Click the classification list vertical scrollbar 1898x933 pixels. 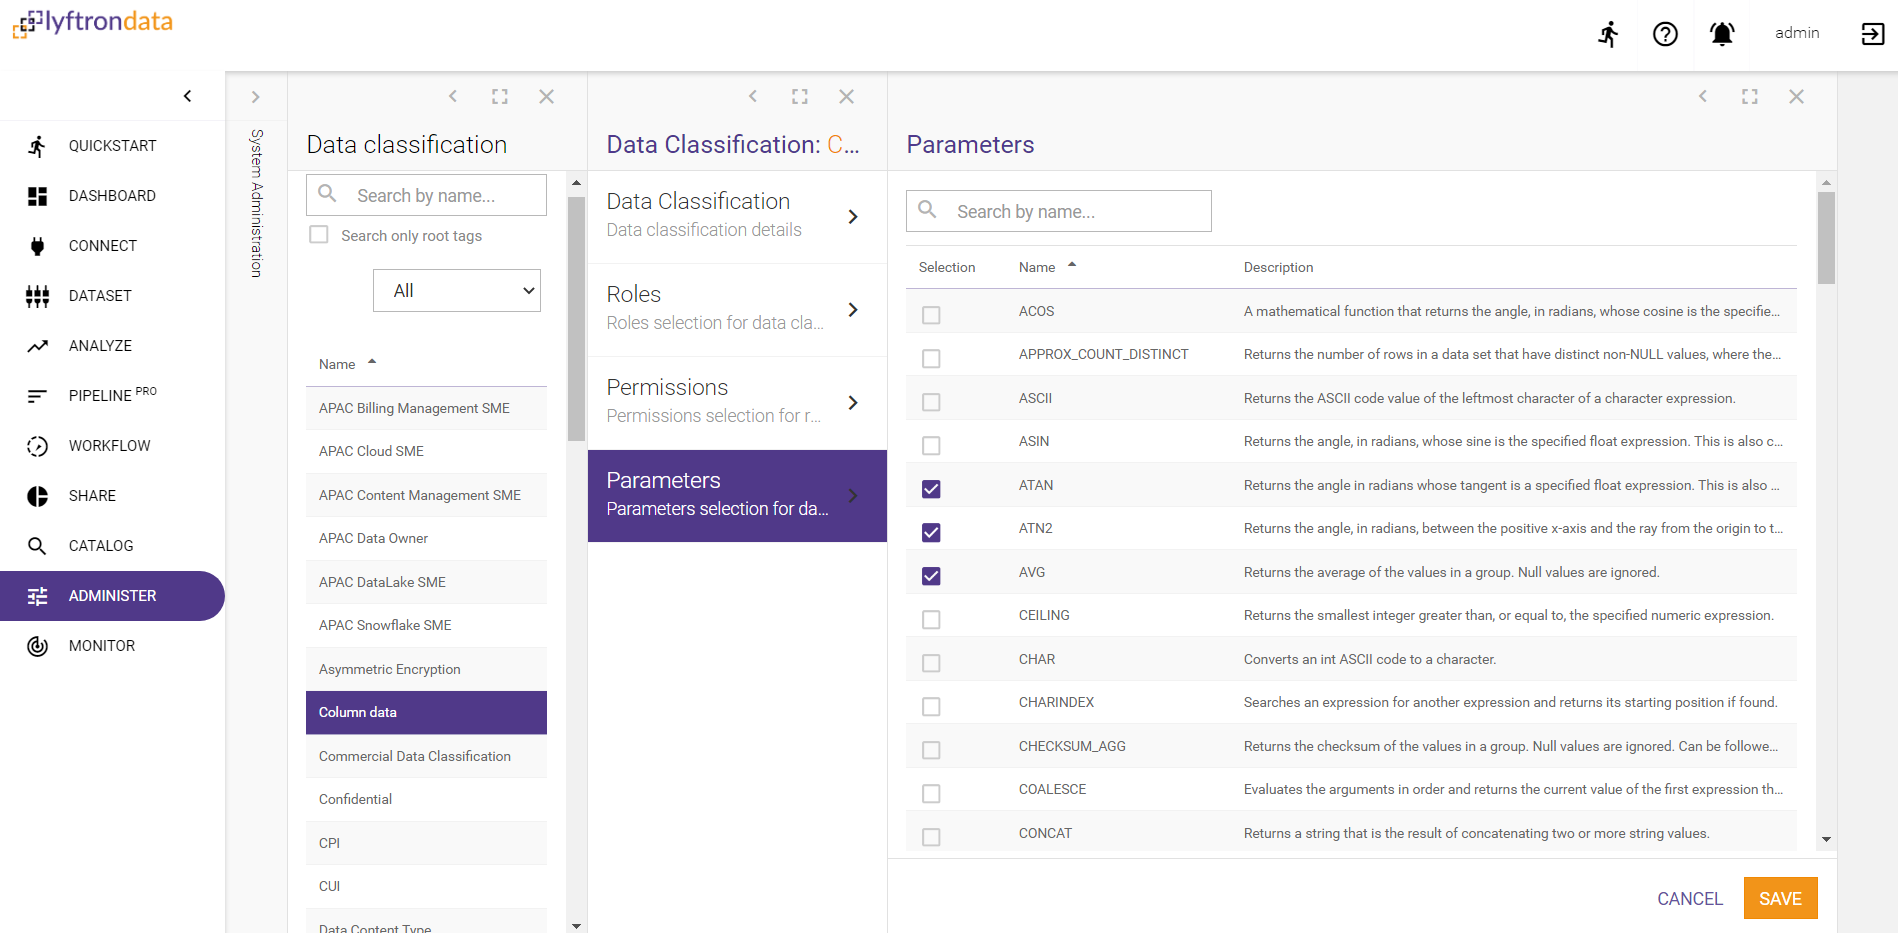click(x=576, y=319)
